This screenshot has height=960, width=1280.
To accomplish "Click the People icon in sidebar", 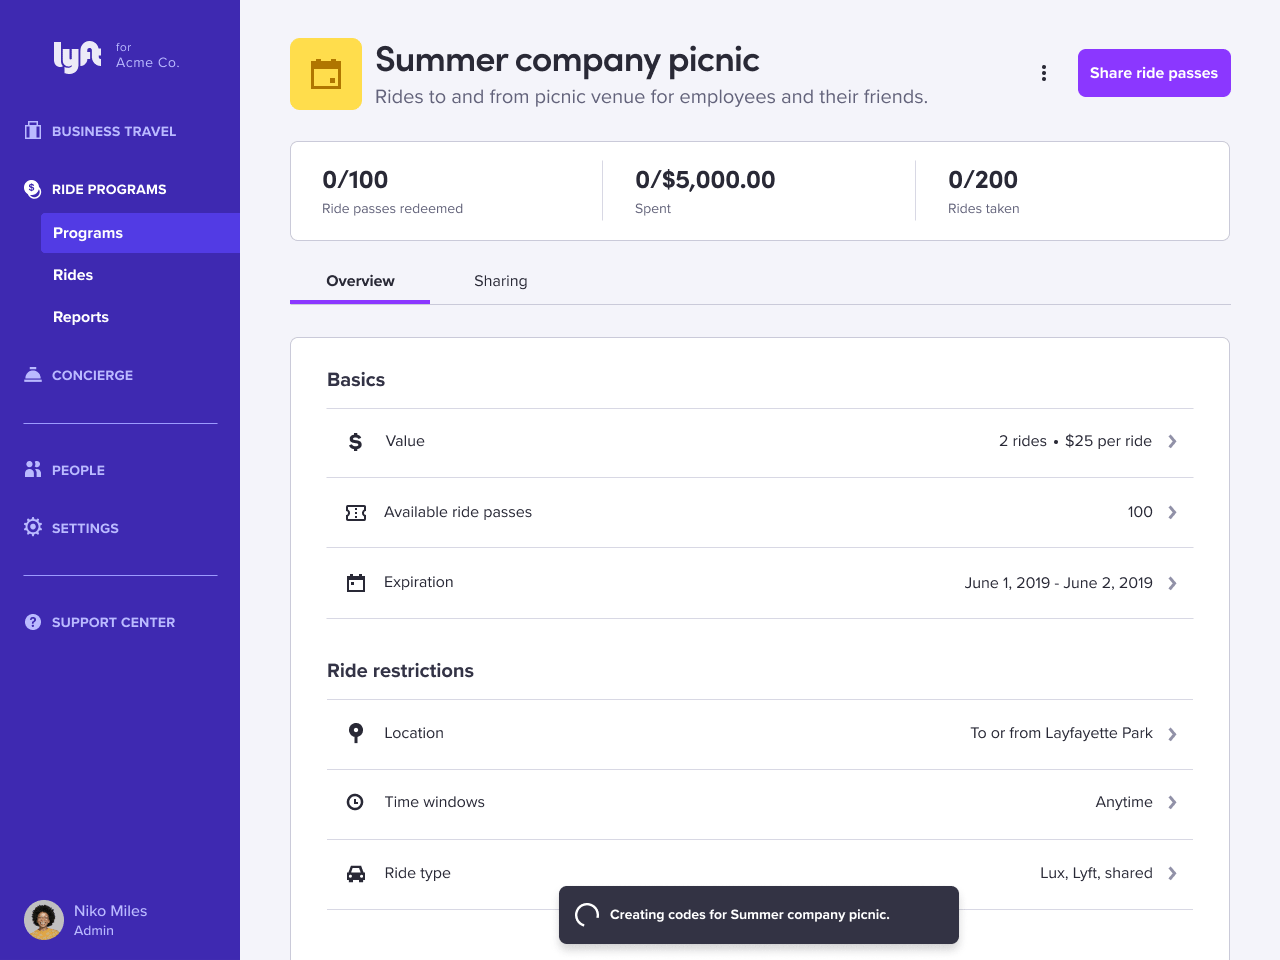I will (x=33, y=469).
